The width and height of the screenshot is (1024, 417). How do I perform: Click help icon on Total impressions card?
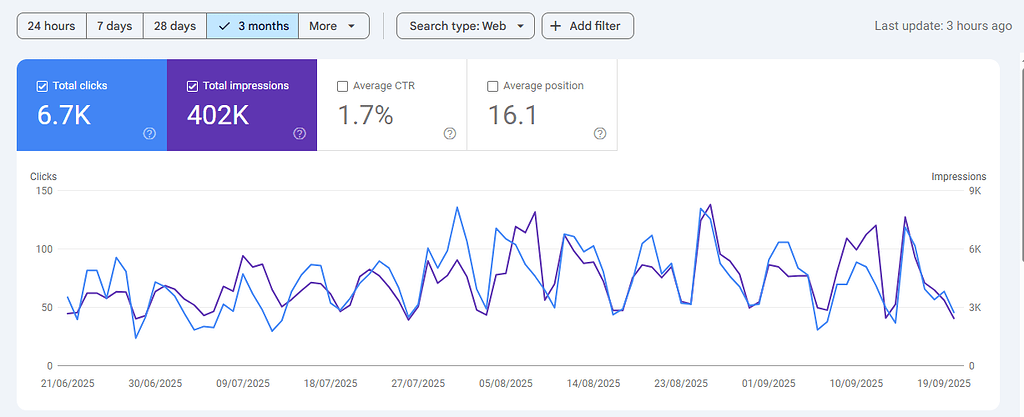point(299,134)
